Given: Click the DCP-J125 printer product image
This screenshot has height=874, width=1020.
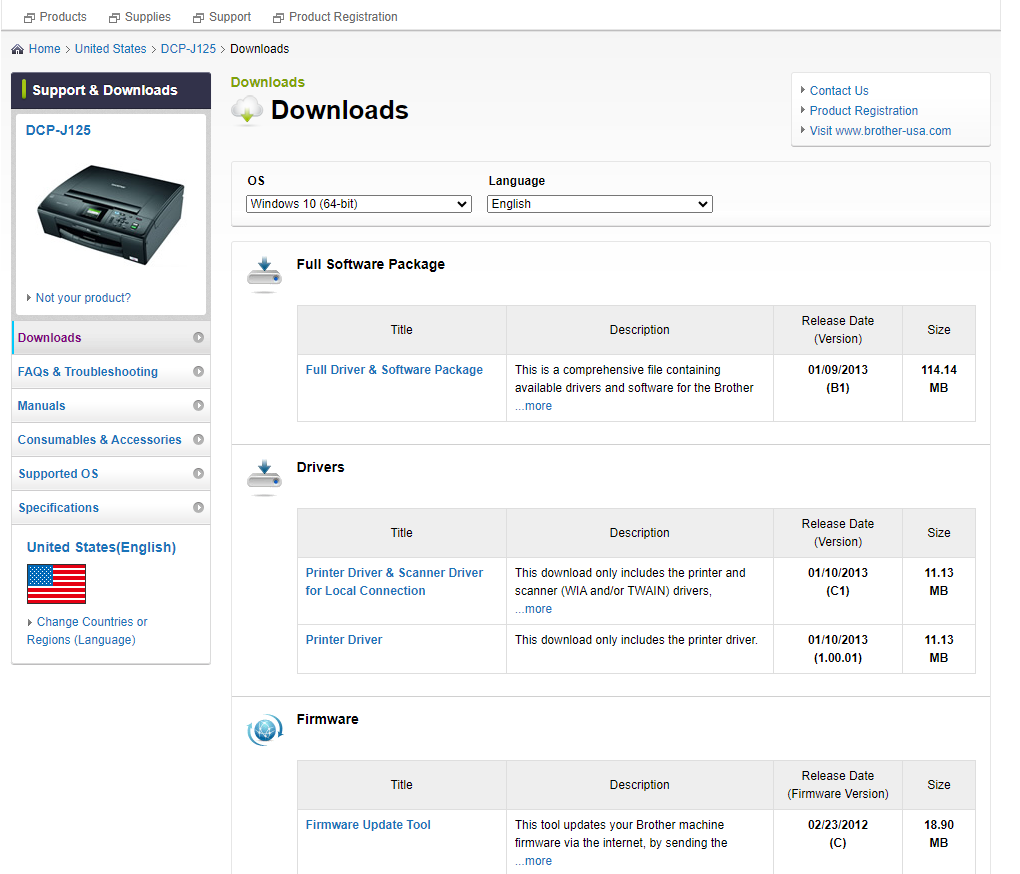Looking at the screenshot, I should pyautogui.click(x=111, y=215).
